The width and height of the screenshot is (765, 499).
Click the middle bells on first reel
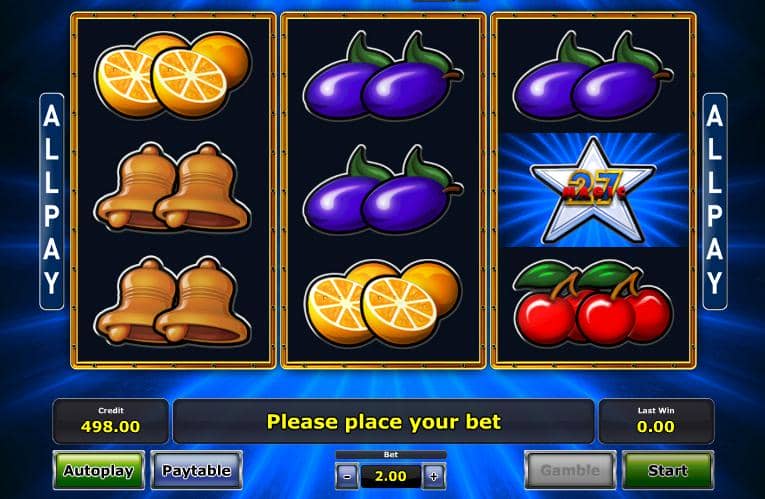coord(172,187)
